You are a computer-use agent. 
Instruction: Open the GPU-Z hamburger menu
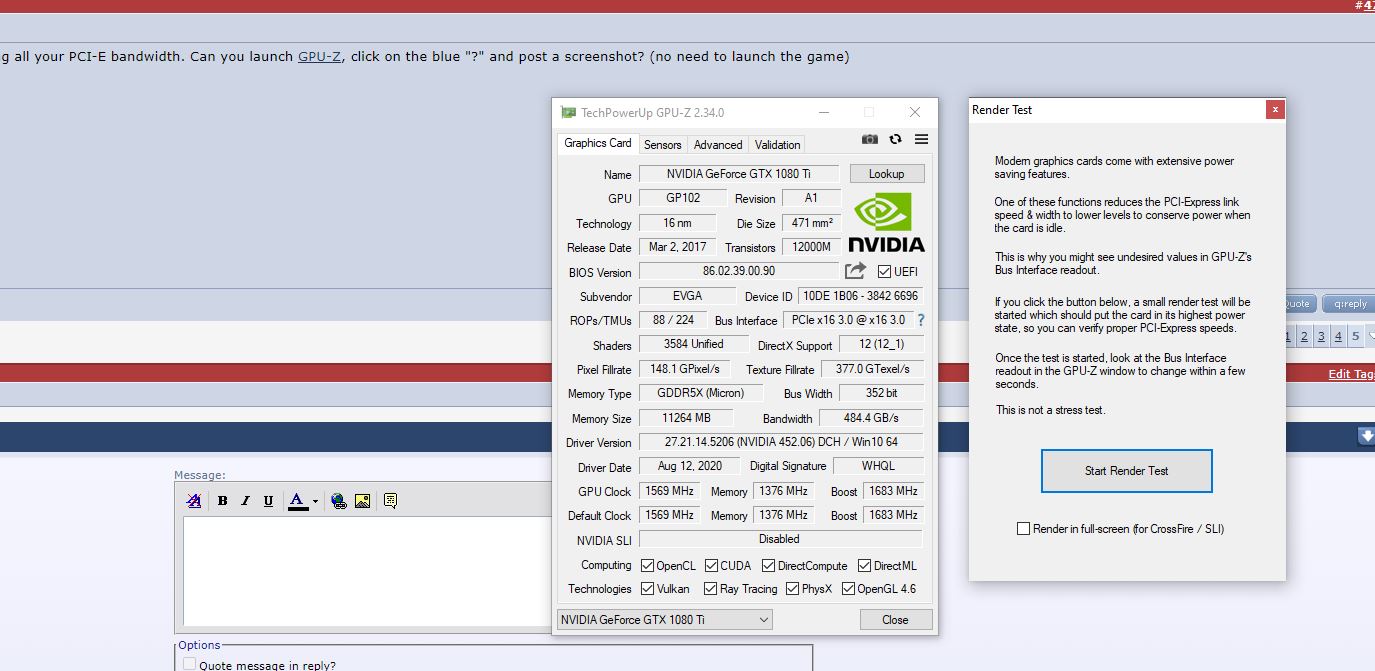pyautogui.click(x=921, y=140)
